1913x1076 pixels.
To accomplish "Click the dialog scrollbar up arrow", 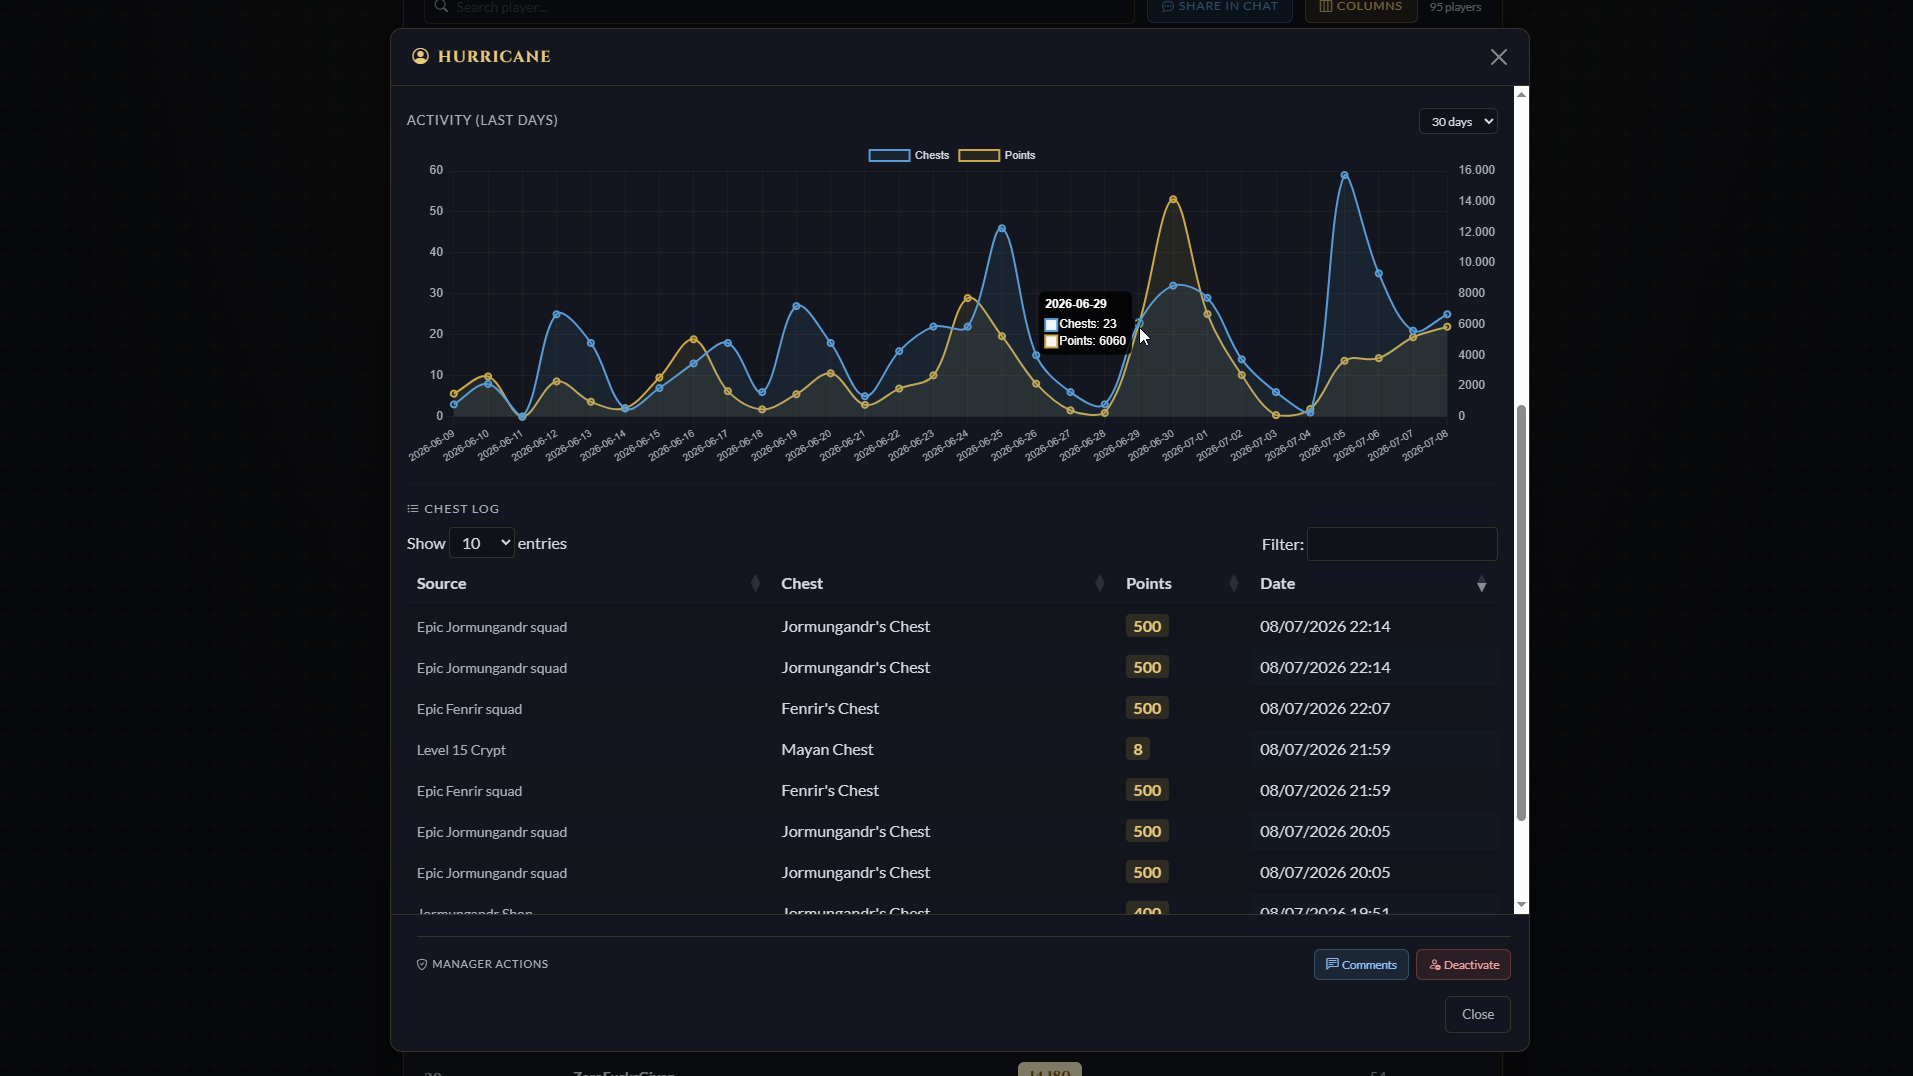I will 1521,94.
